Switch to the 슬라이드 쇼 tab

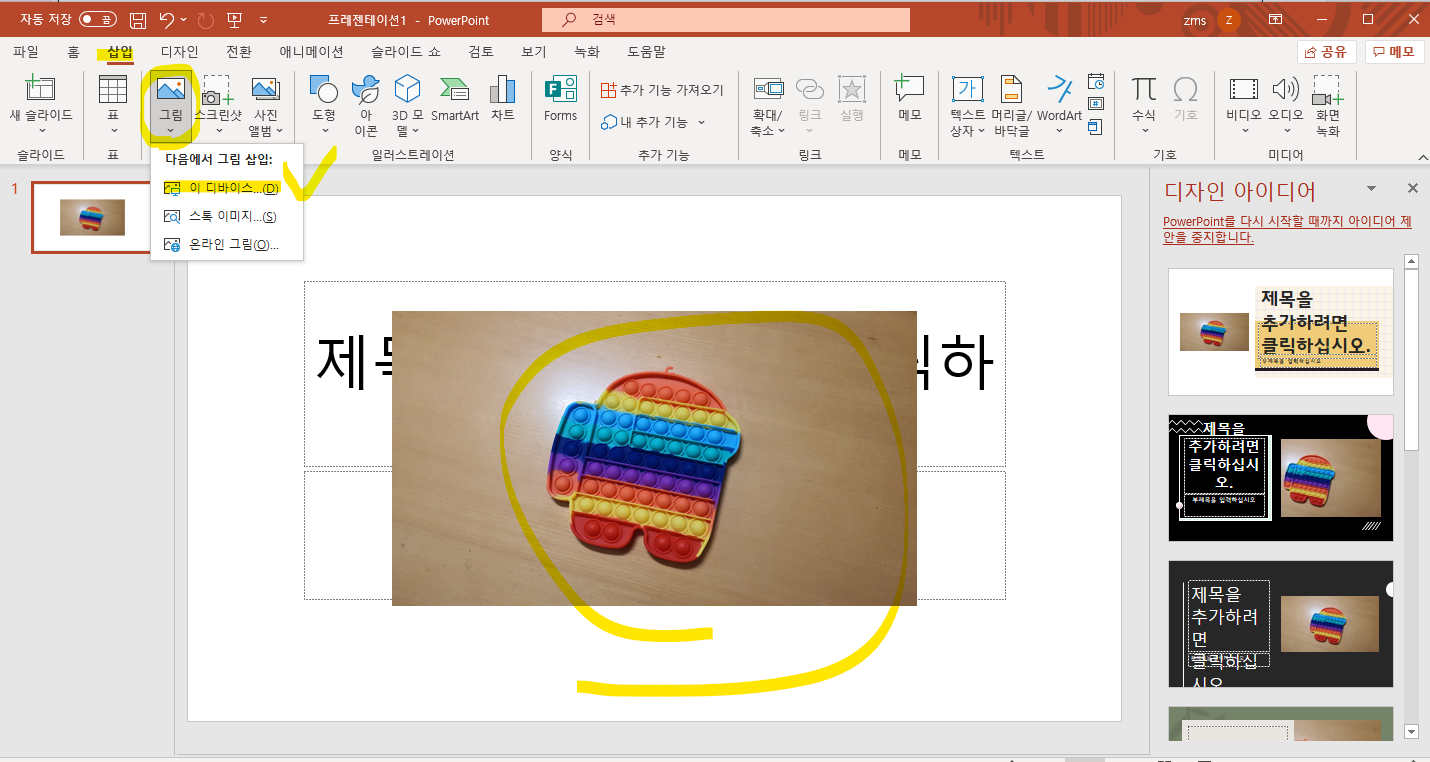point(407,52)
